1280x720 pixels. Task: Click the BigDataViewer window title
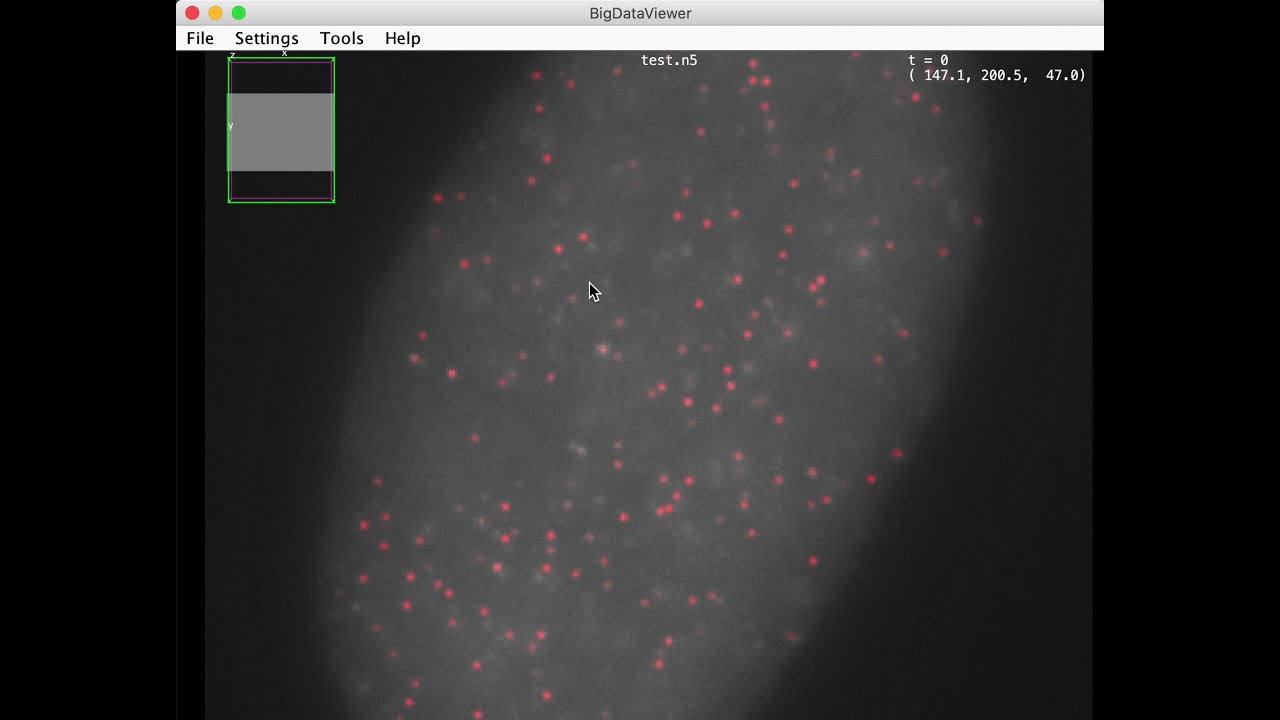click(x=640, y=13)
